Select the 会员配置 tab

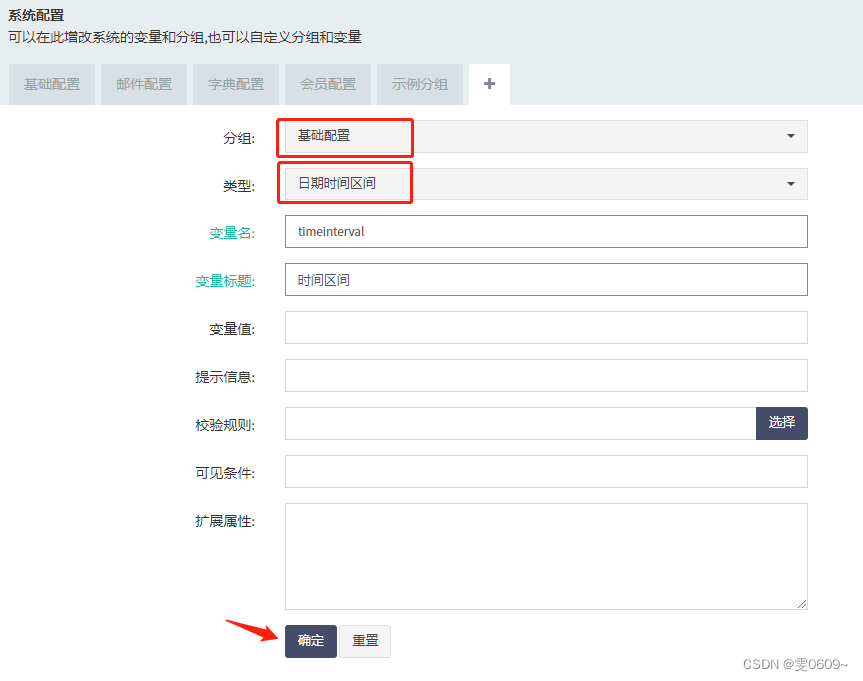click(327, 84)
